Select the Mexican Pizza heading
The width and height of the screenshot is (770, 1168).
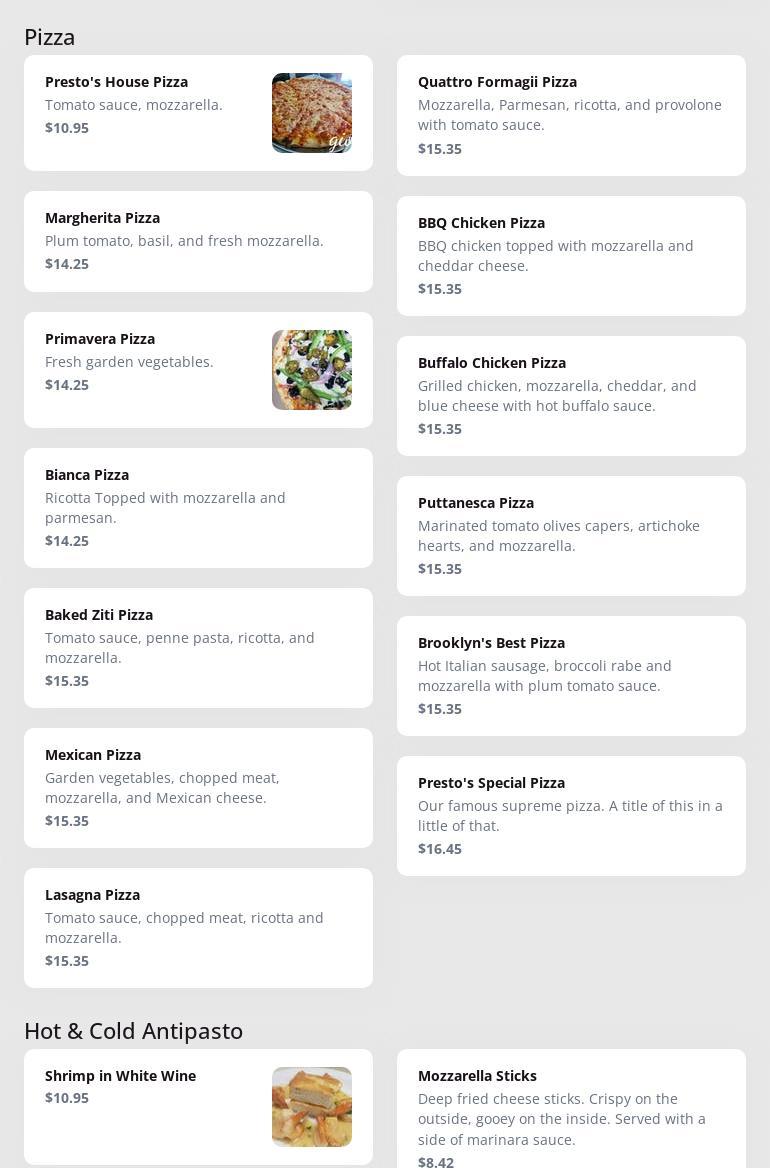93,755
